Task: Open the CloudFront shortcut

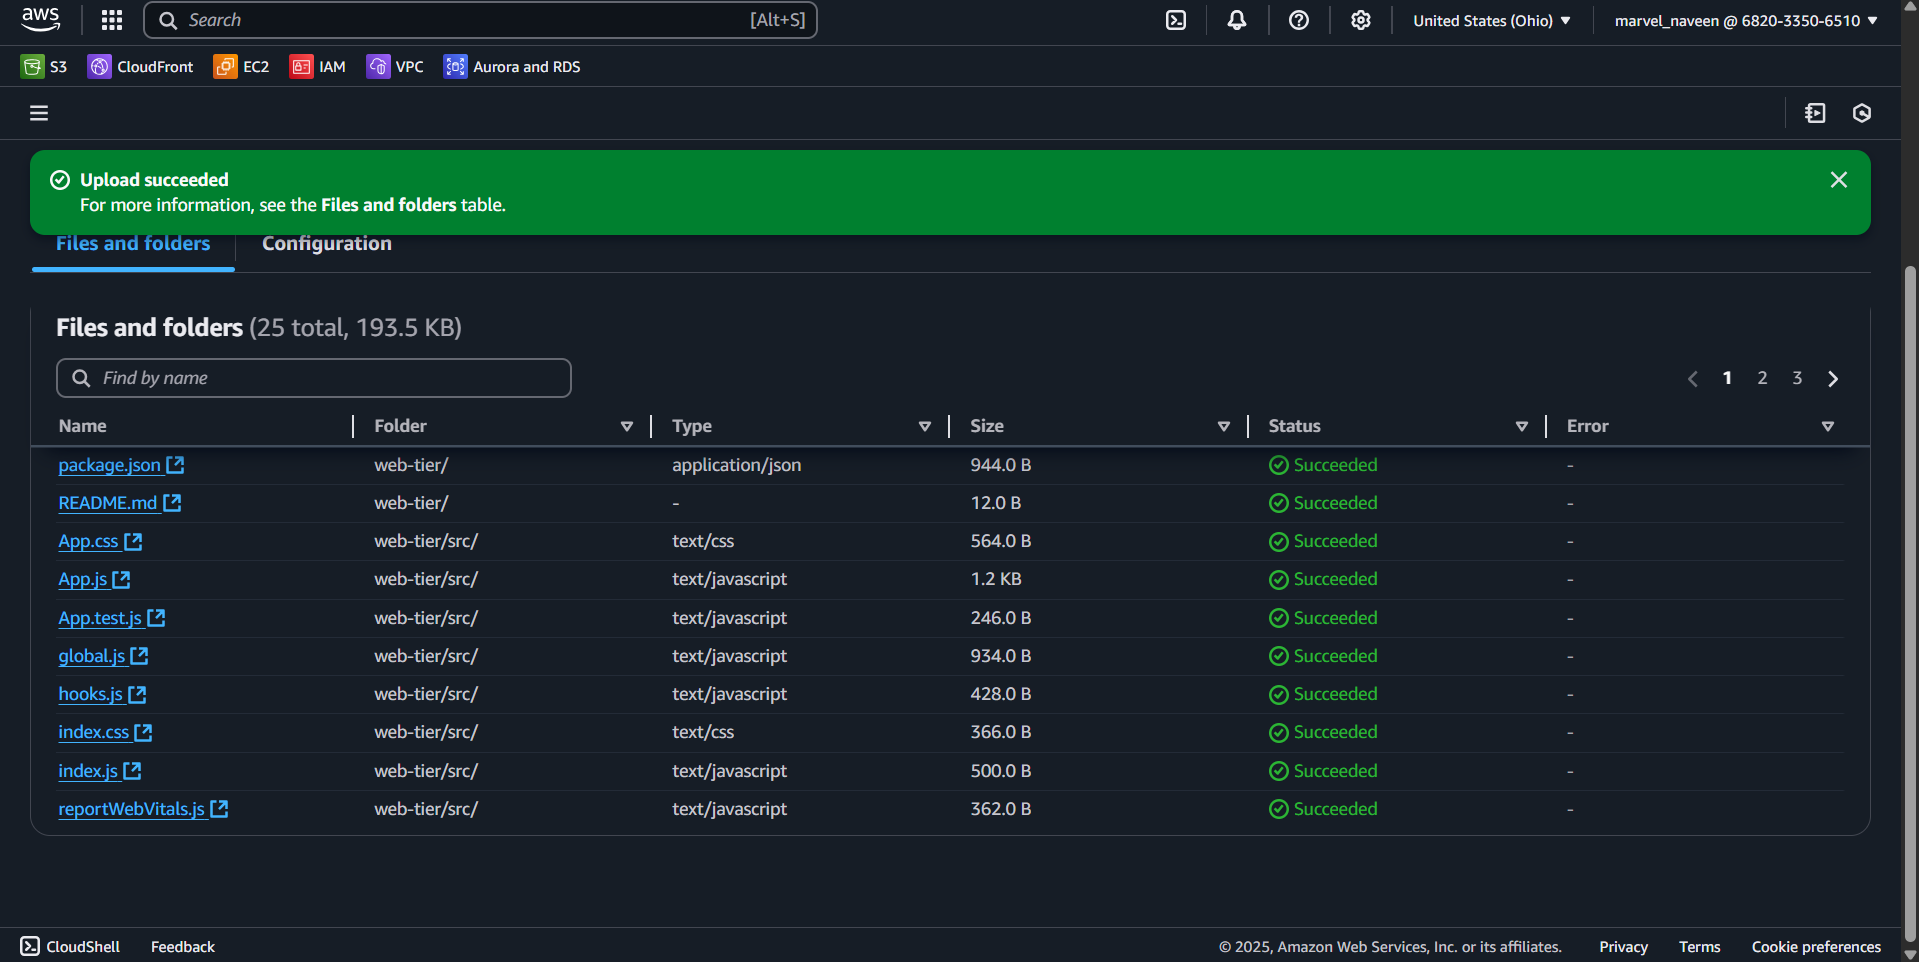Action: [141, 67]
